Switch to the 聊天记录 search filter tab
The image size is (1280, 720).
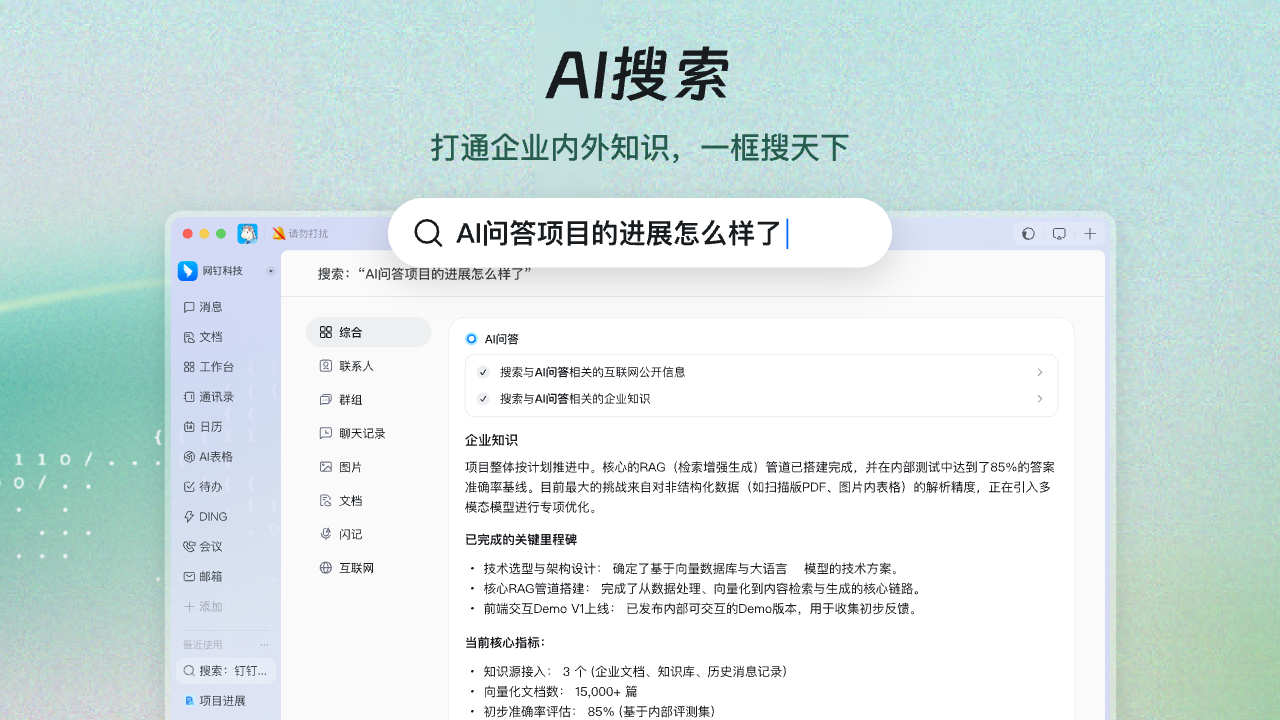tap(361, 434)
